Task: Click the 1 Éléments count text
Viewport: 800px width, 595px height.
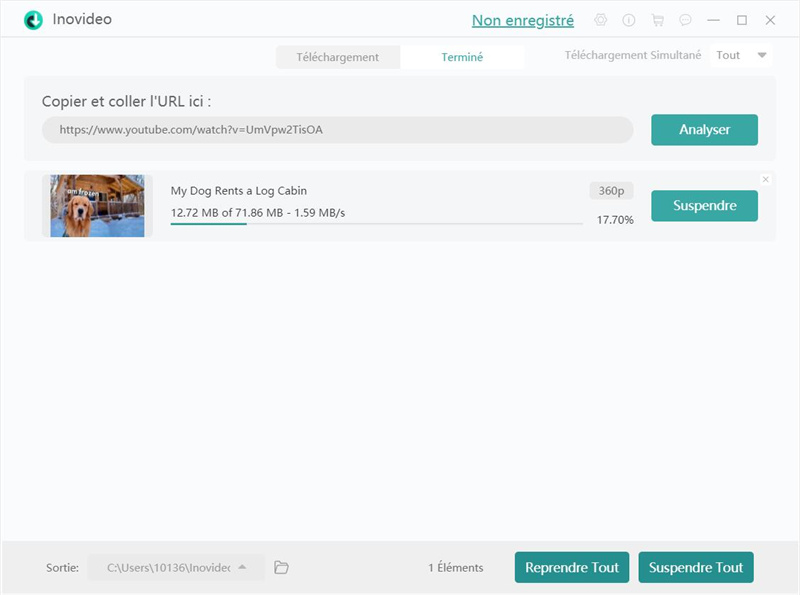Action: click(456, 567)
